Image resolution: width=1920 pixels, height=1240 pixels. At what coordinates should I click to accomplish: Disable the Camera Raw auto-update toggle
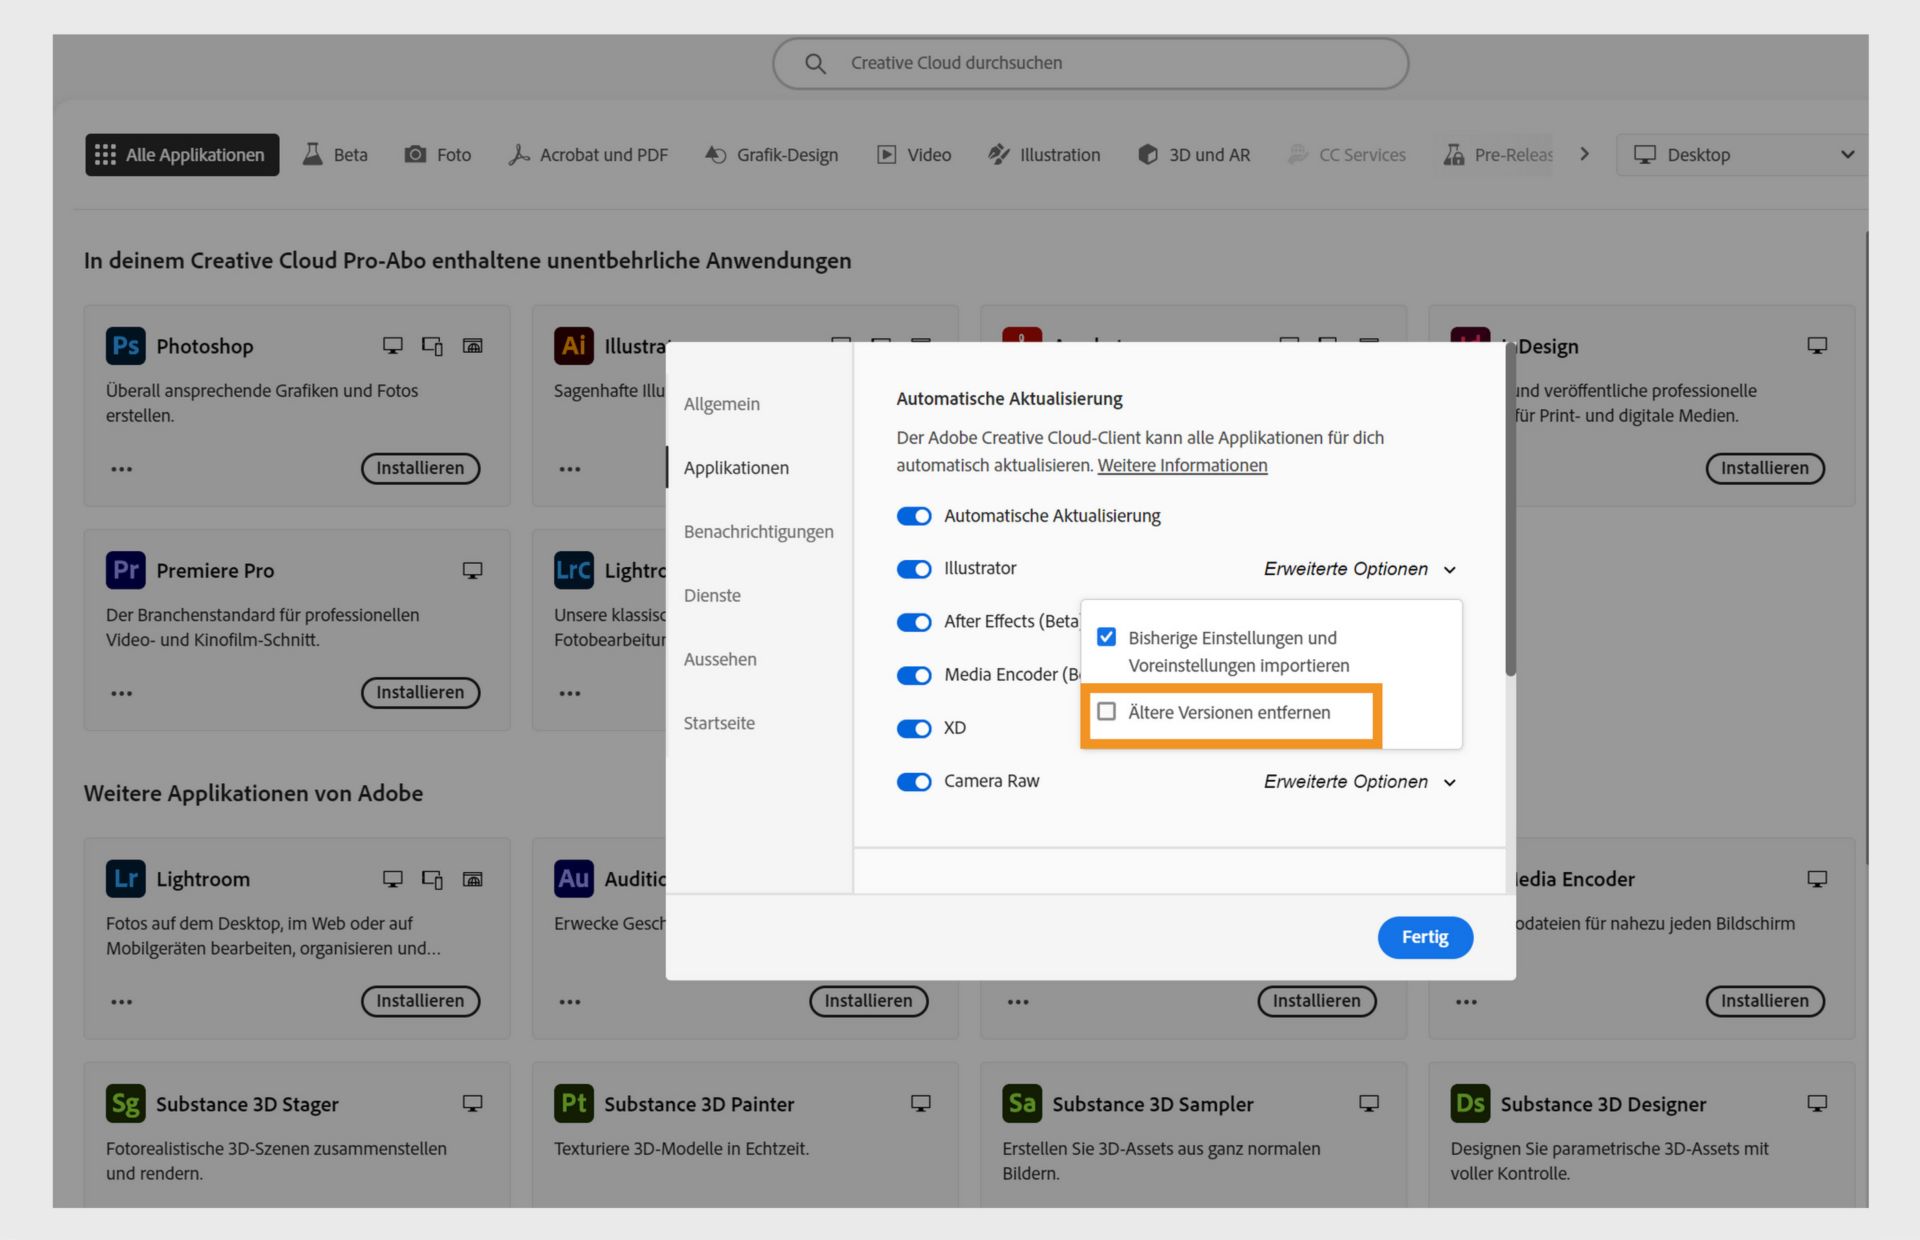(x=914, y=782)
